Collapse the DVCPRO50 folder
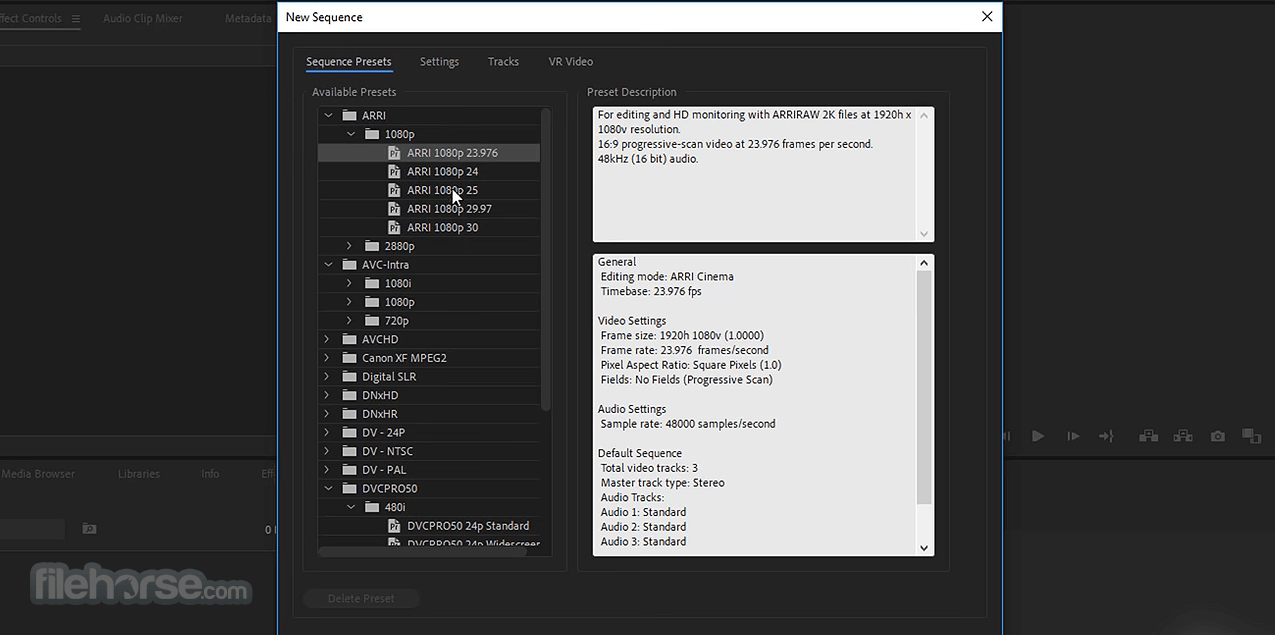The width and height of the screenshot is (1275, 635). pos(327,489)
